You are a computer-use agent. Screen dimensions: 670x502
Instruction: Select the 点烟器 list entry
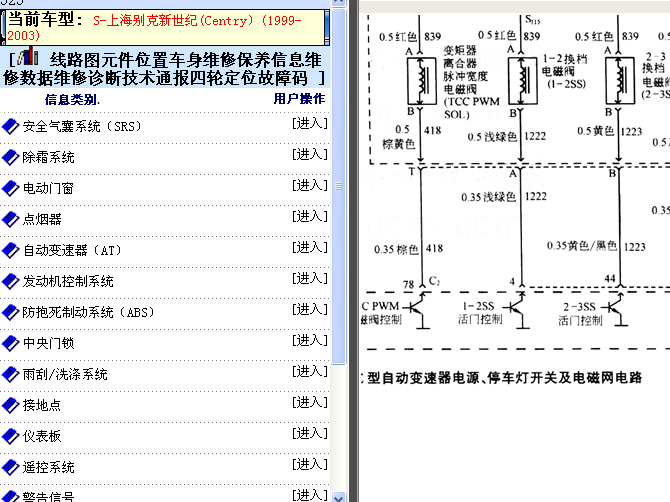[x=42, y=219]
